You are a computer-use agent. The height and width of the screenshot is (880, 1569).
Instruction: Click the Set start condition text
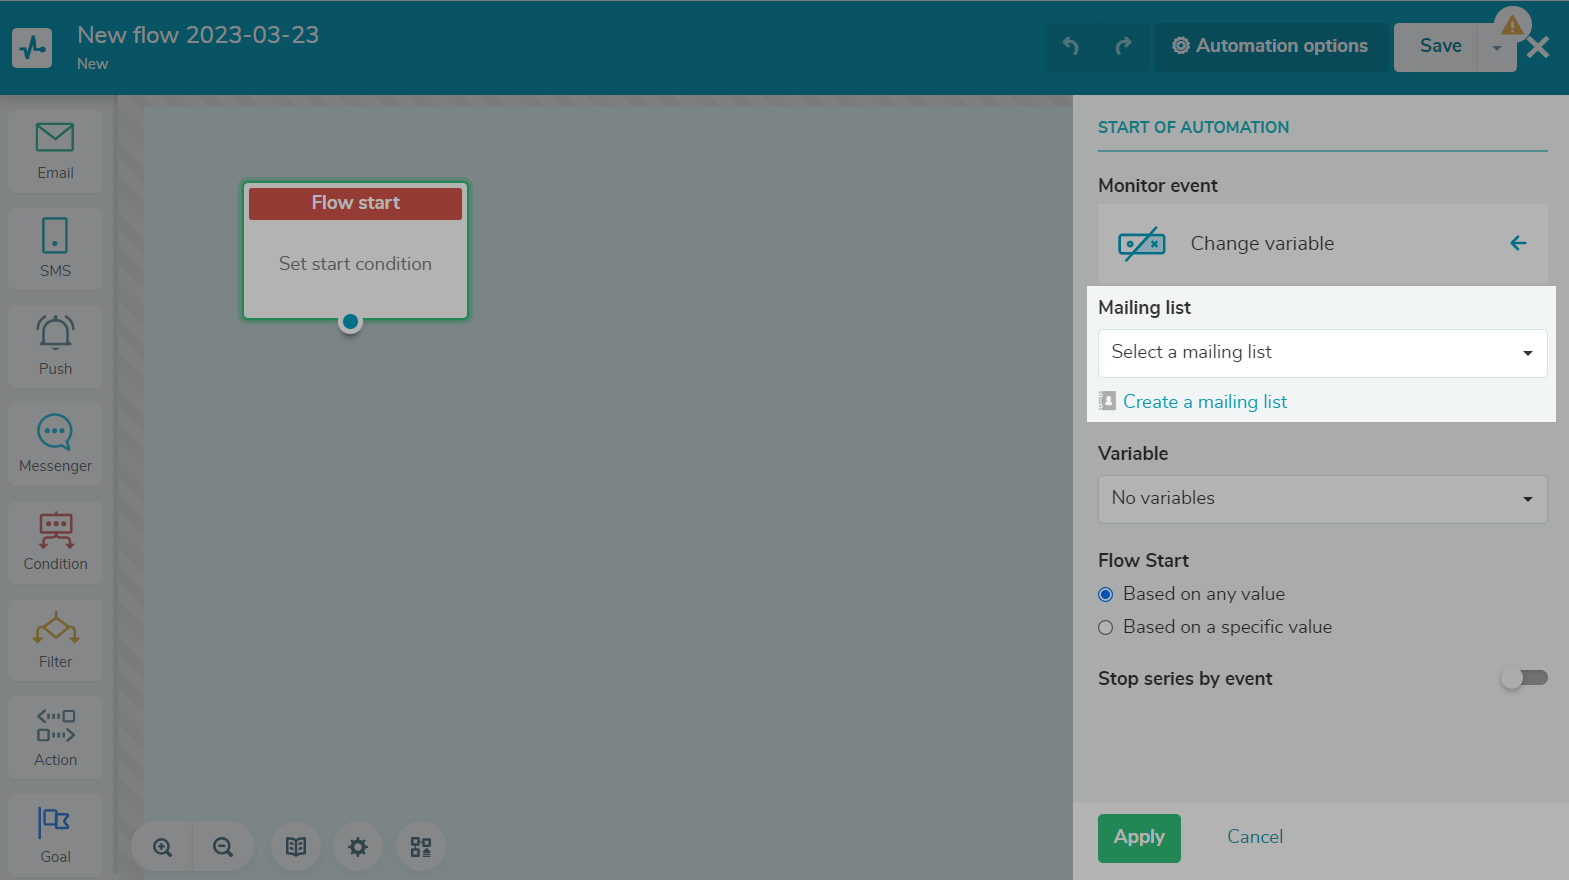click(355, 264)
